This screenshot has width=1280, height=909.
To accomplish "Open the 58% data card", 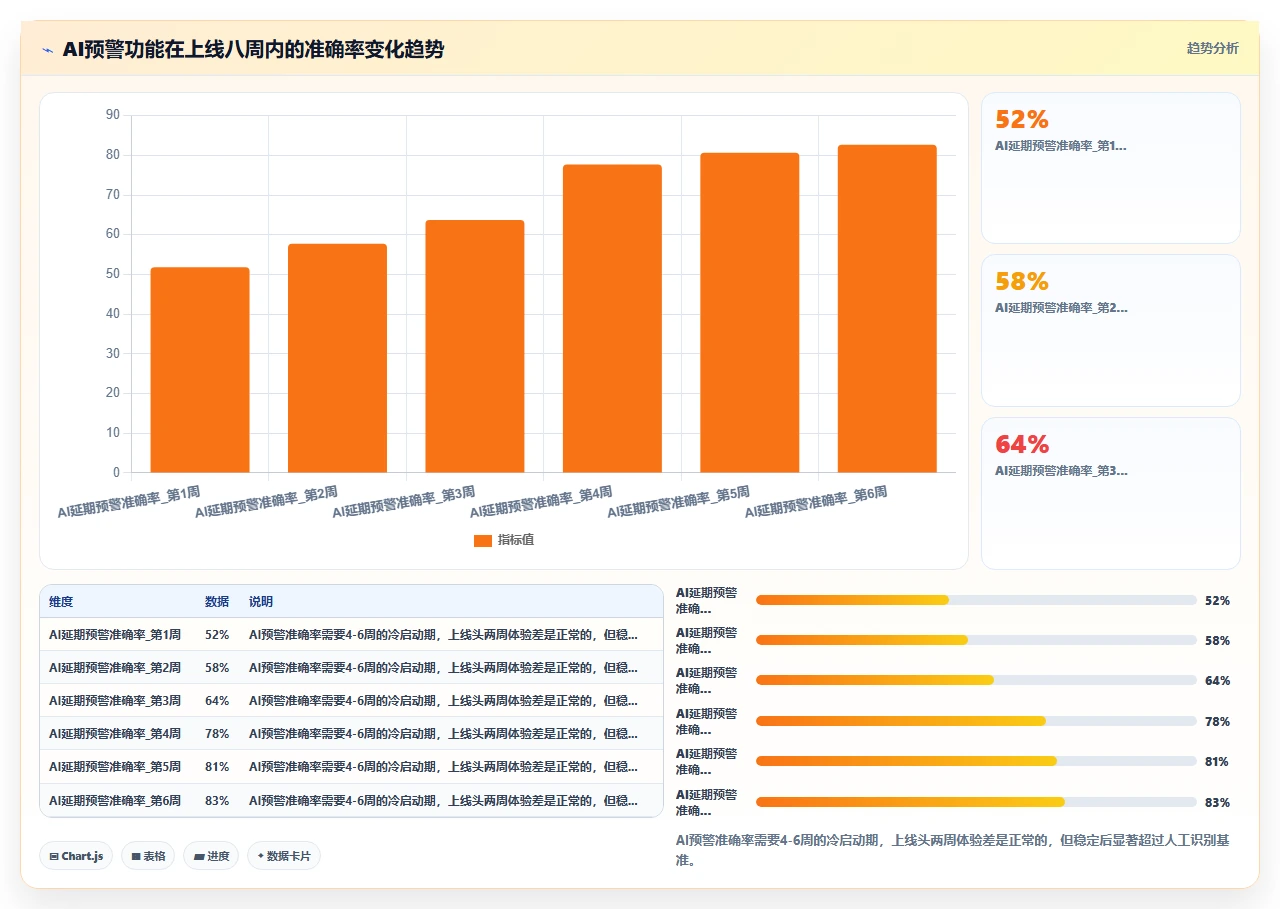I will click(x=1111, y=330).
